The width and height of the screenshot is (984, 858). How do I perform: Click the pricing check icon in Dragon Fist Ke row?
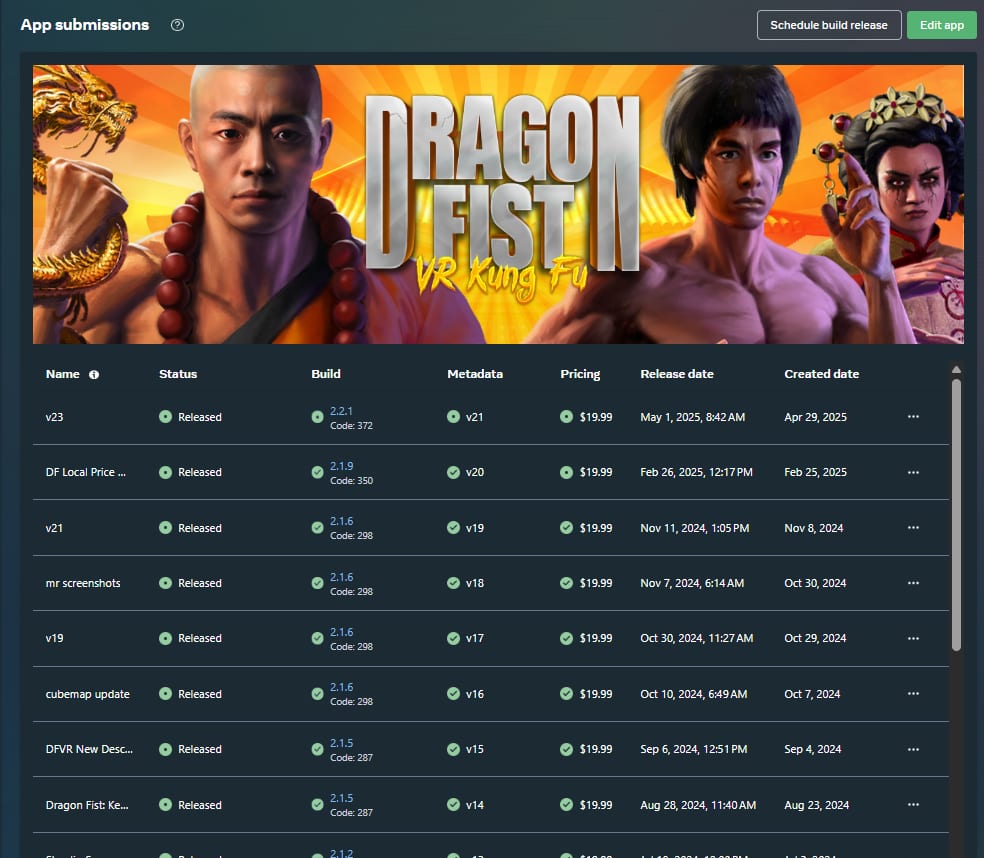pos(566,805)
